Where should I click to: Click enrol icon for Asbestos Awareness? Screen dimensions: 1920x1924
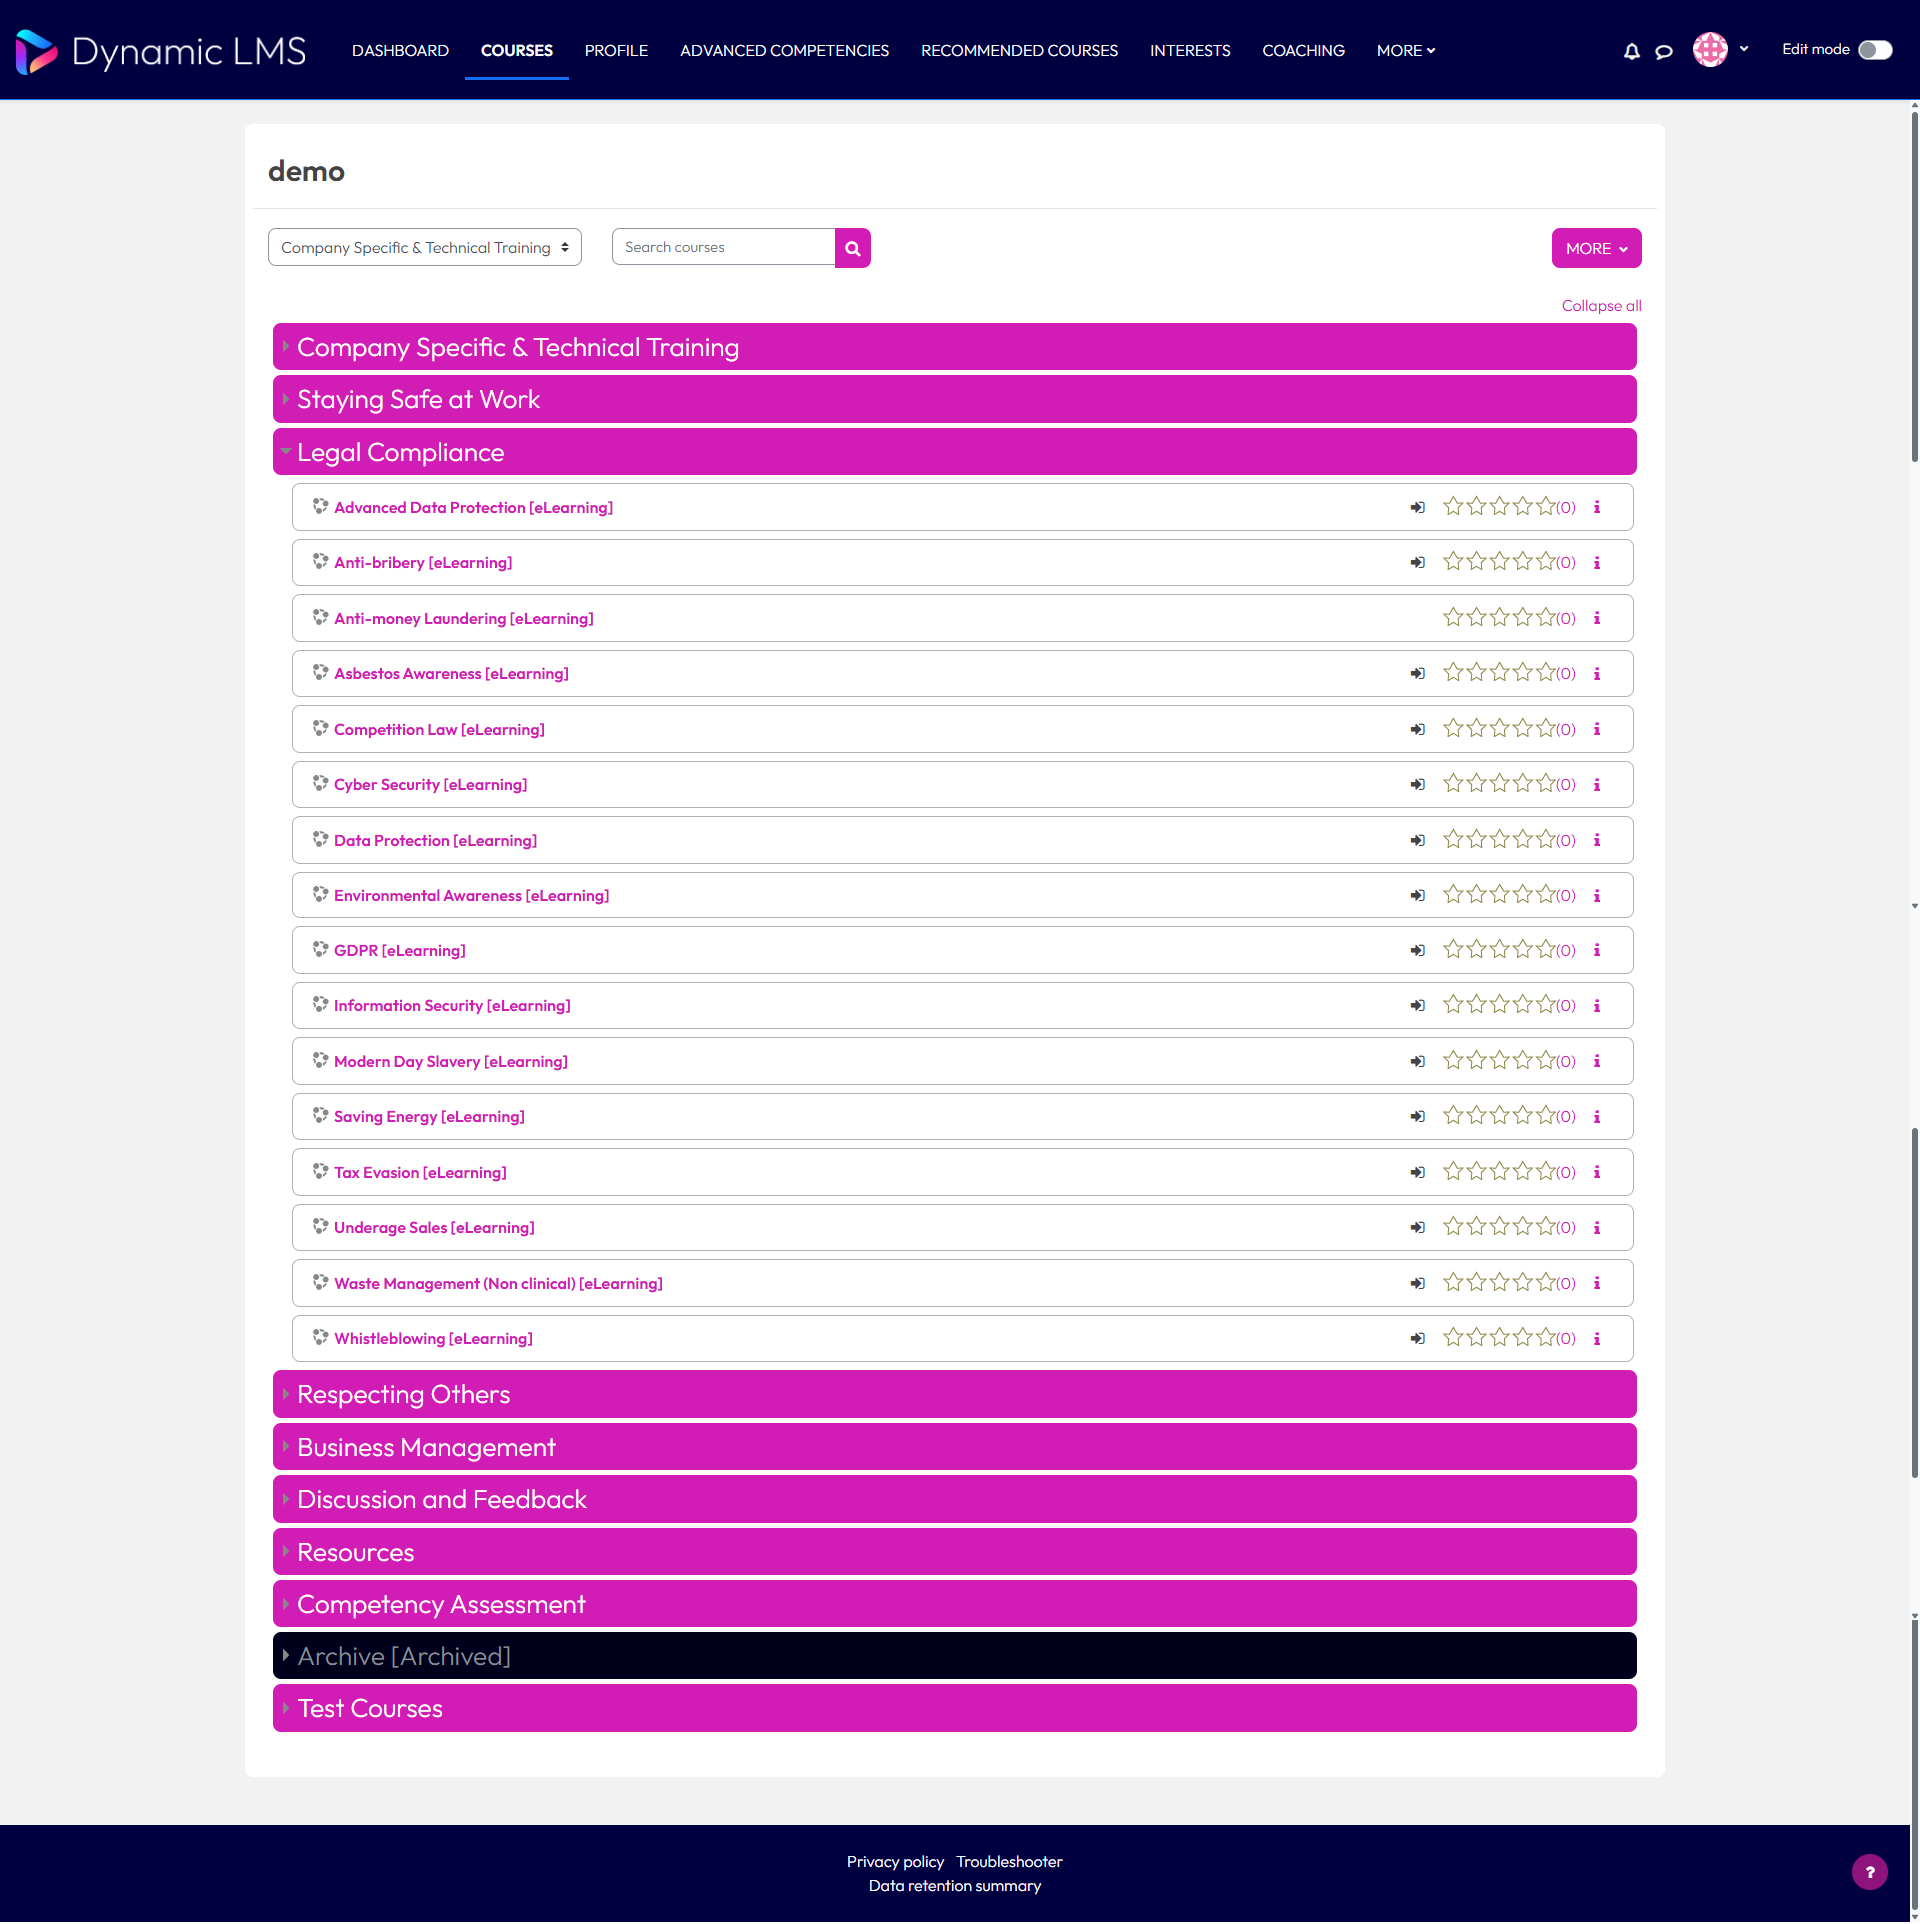[1417, 673]
